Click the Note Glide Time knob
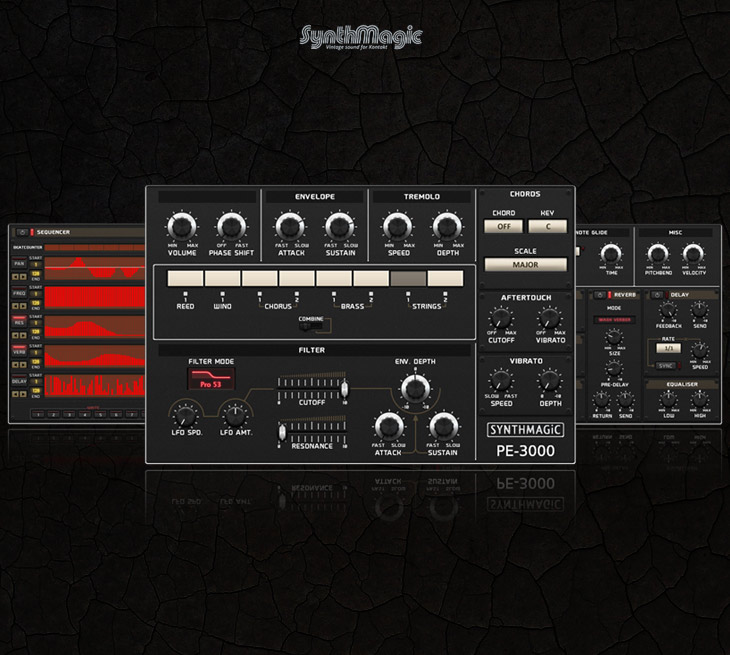The image size is (730, 655). point(611,254)
